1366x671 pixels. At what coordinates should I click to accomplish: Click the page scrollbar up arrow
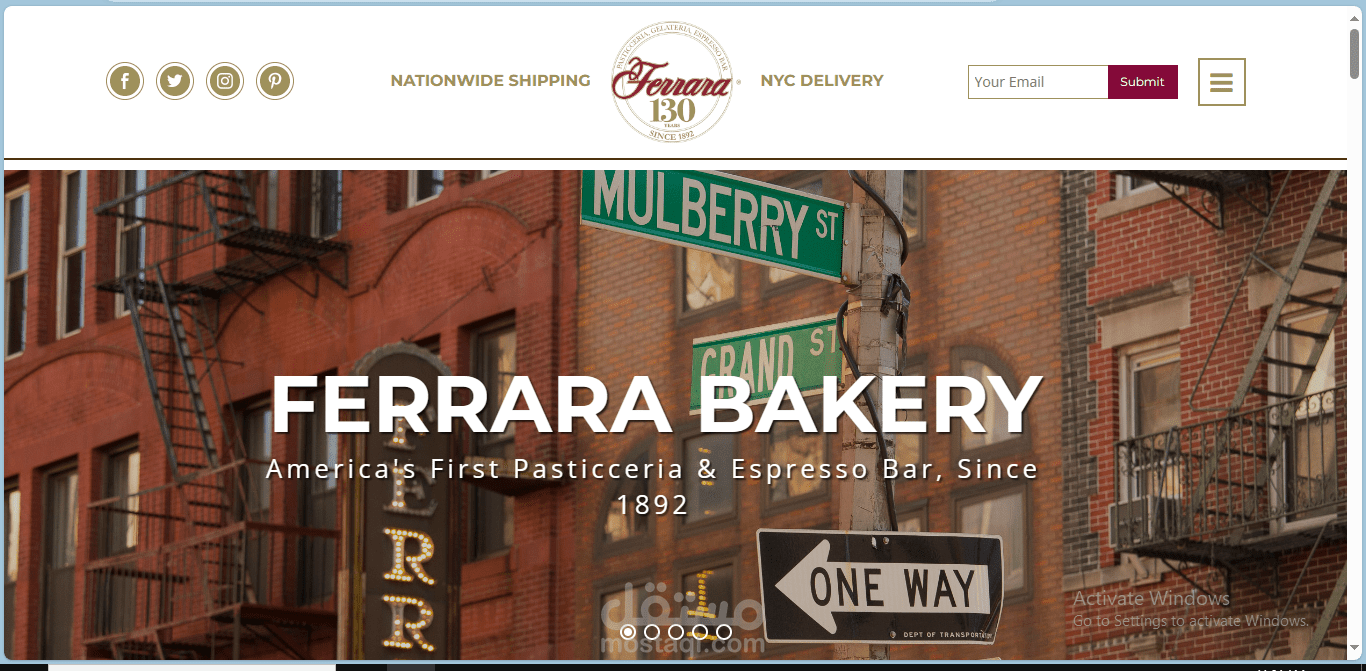pos(1356,14)
